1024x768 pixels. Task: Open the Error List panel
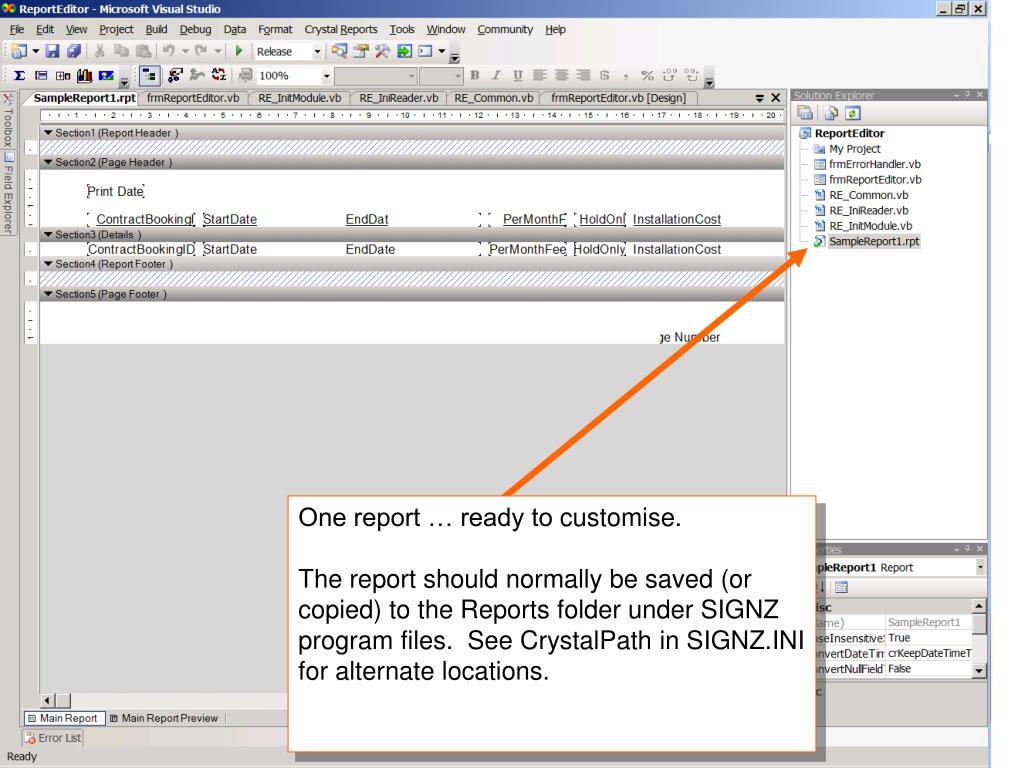tap(53, 738)
